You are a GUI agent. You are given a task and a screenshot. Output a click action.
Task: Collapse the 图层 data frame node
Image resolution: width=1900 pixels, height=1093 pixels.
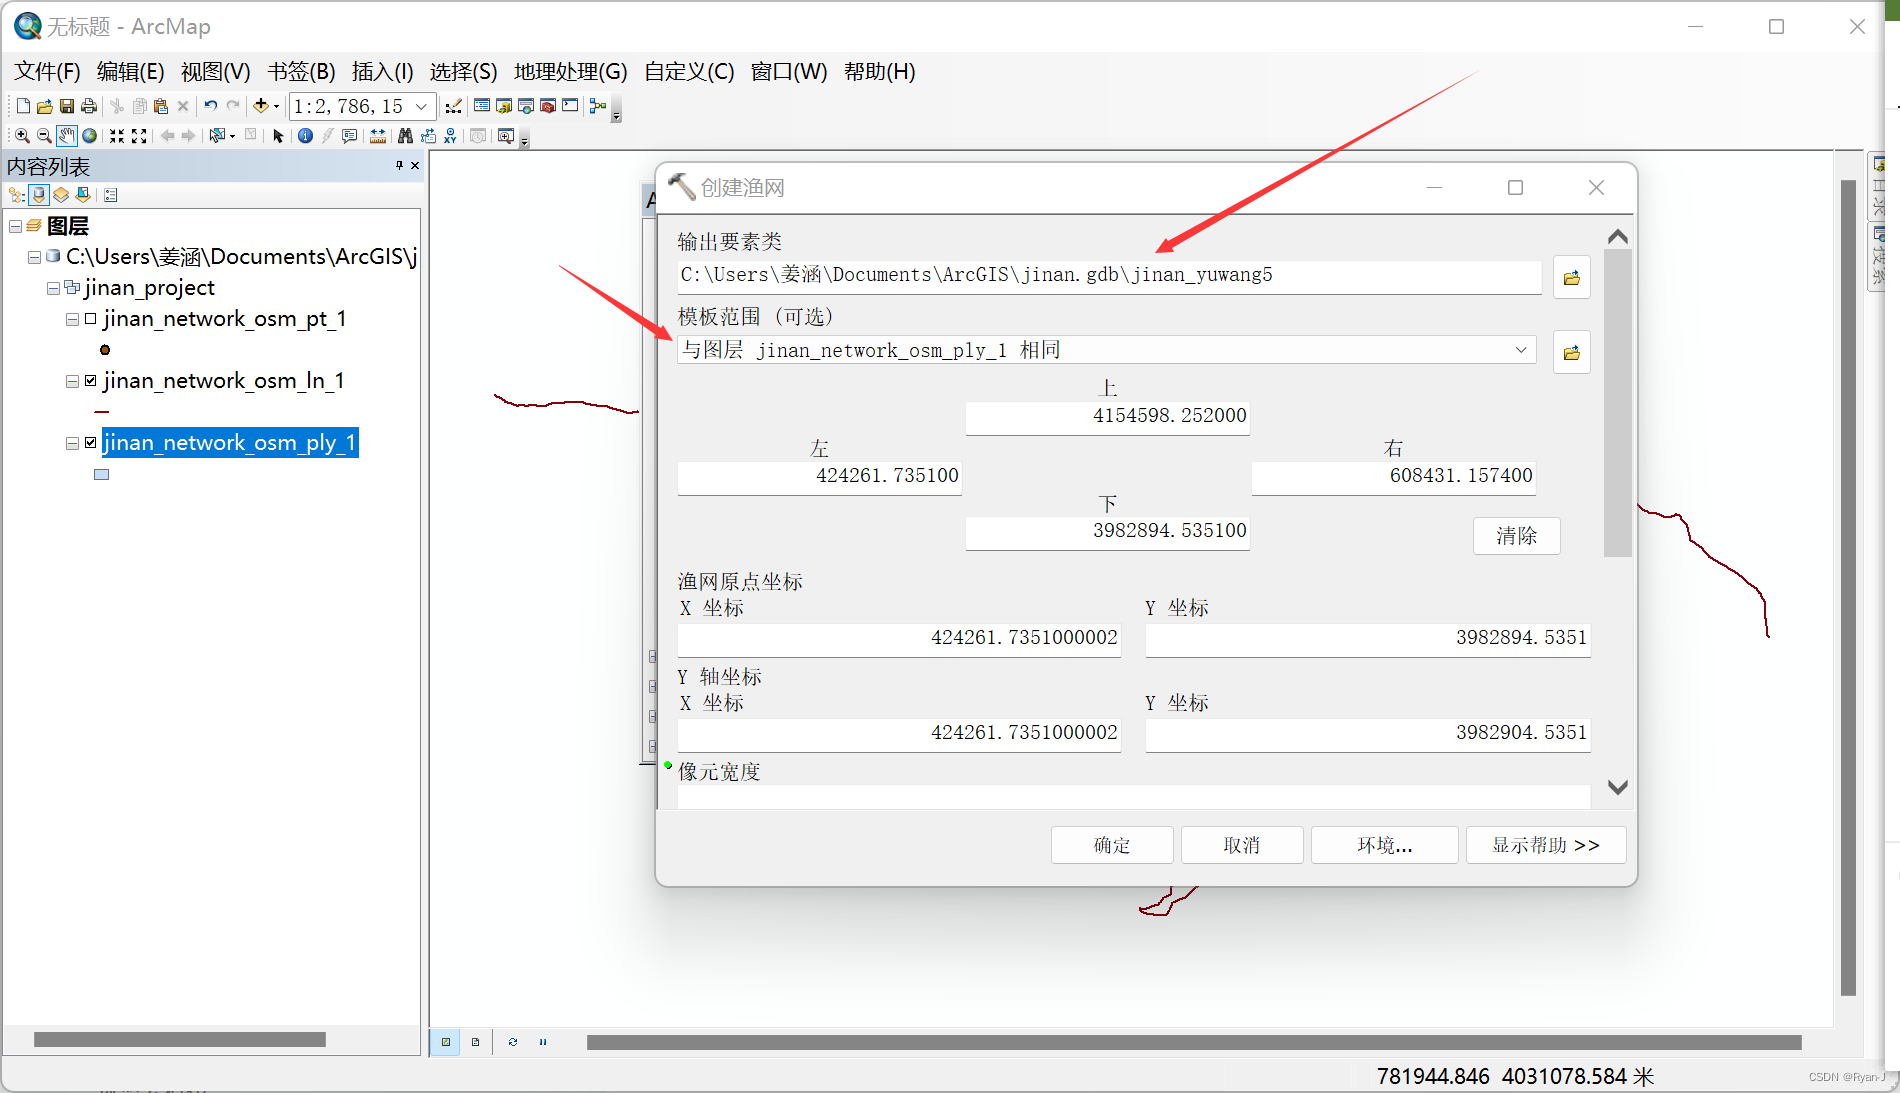tap(15, 227)
